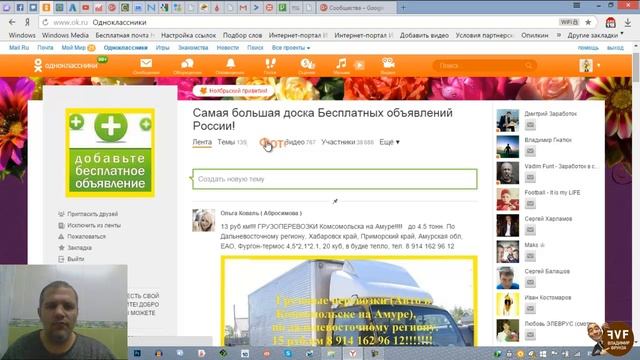The height and width of the screenshot is (360, 640).
Task: Message Сергей Балашов via envelope icon
Action: [530, 282]
